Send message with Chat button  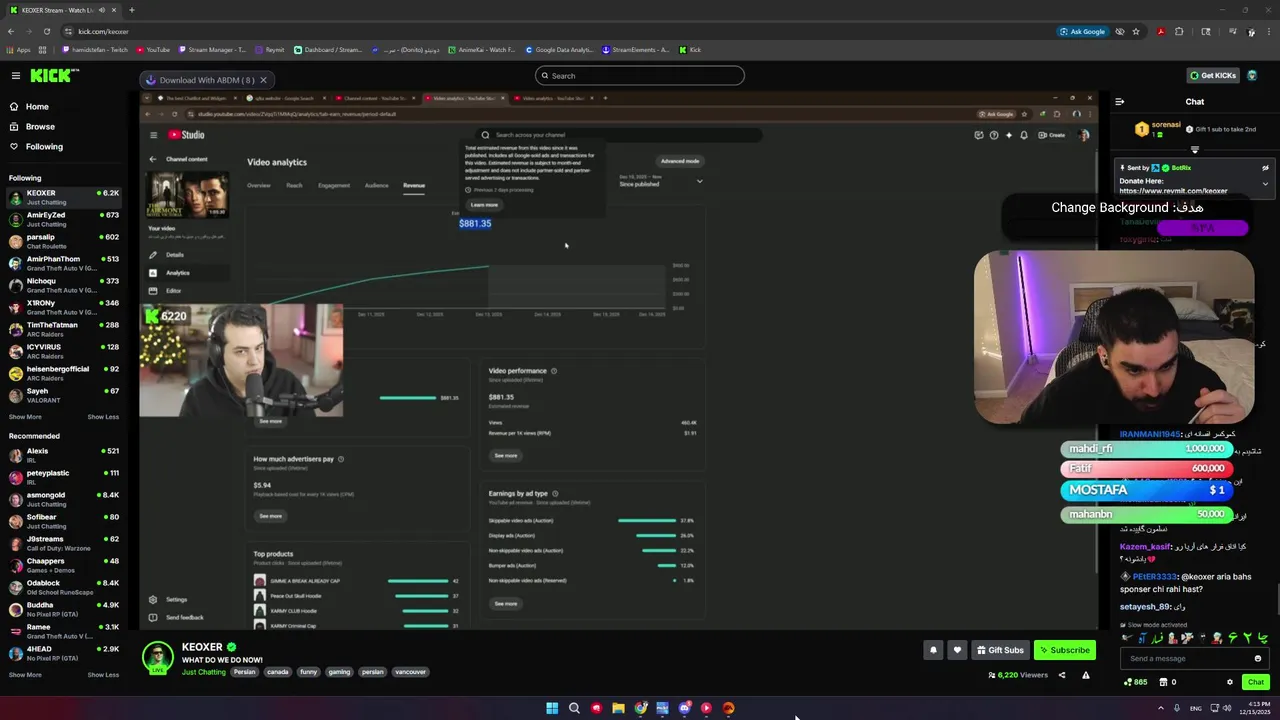tap(1256, 682)
